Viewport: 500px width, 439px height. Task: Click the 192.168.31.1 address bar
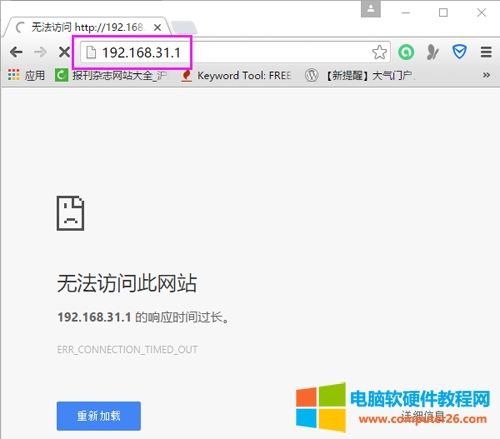235,52
